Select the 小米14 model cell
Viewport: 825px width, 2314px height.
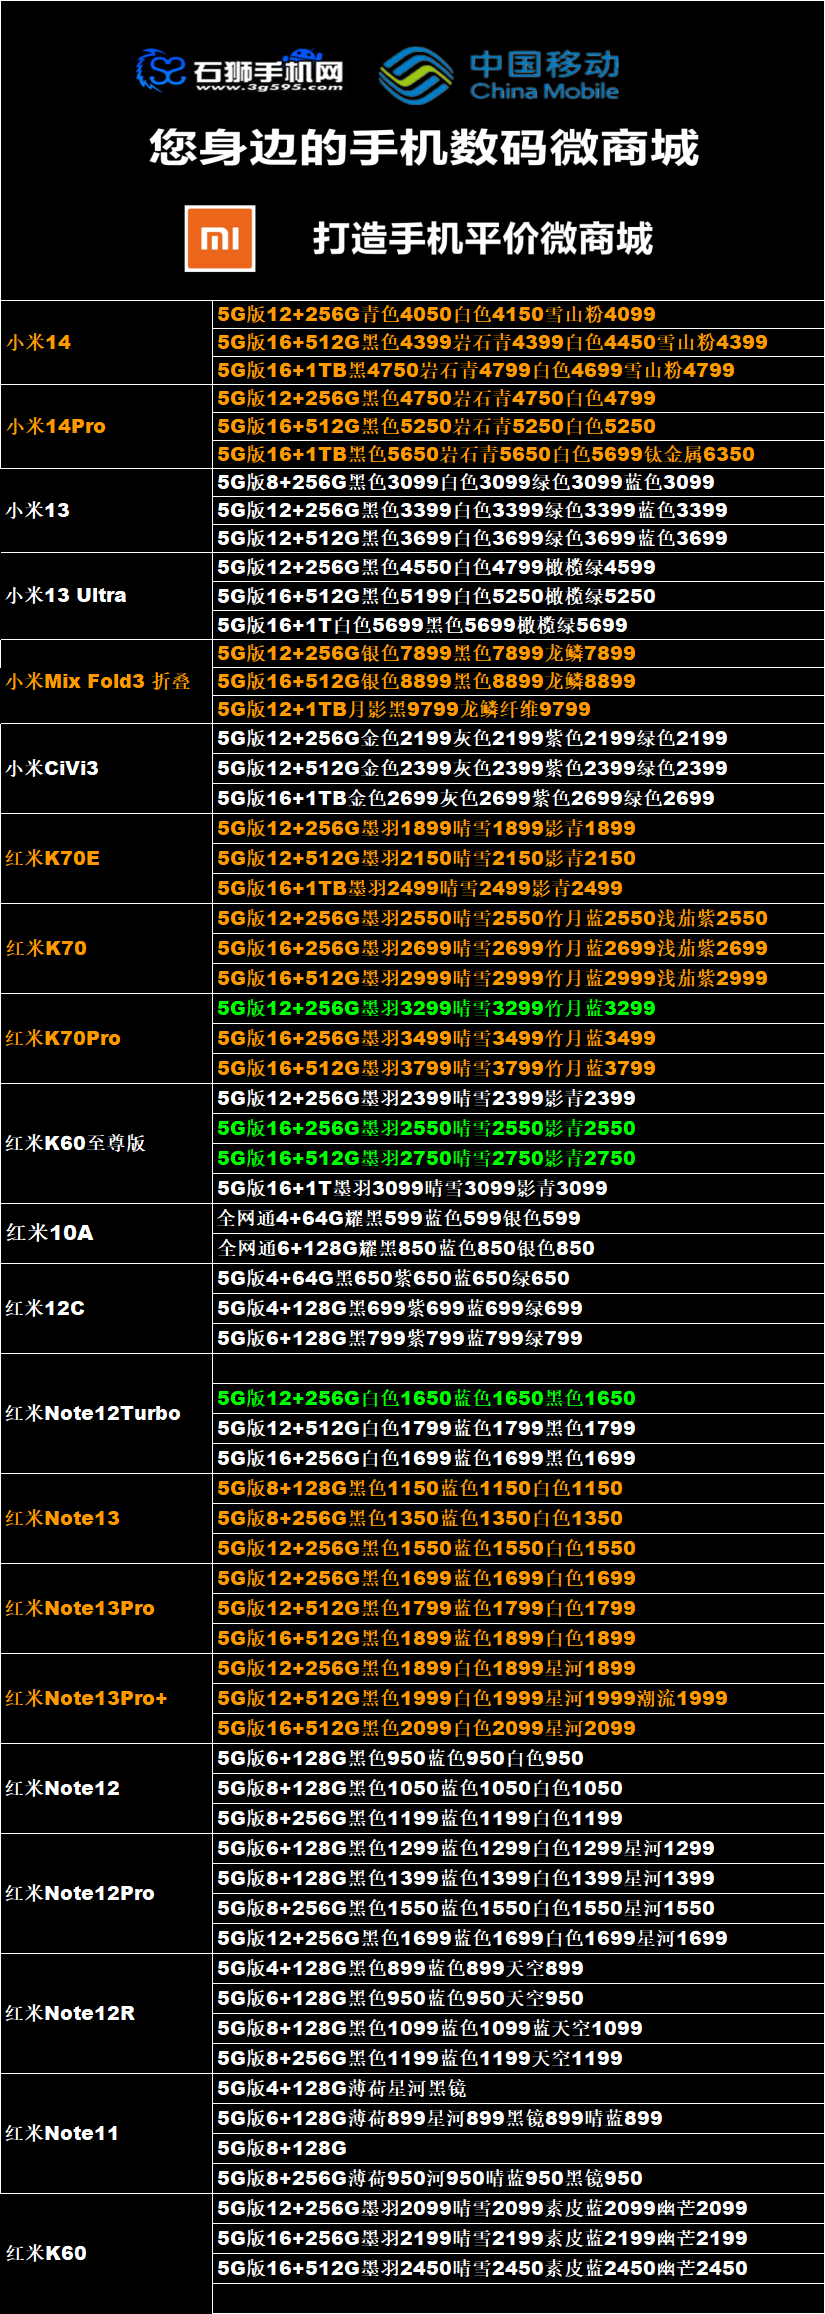pyautogui.click(x=106, y=342)
